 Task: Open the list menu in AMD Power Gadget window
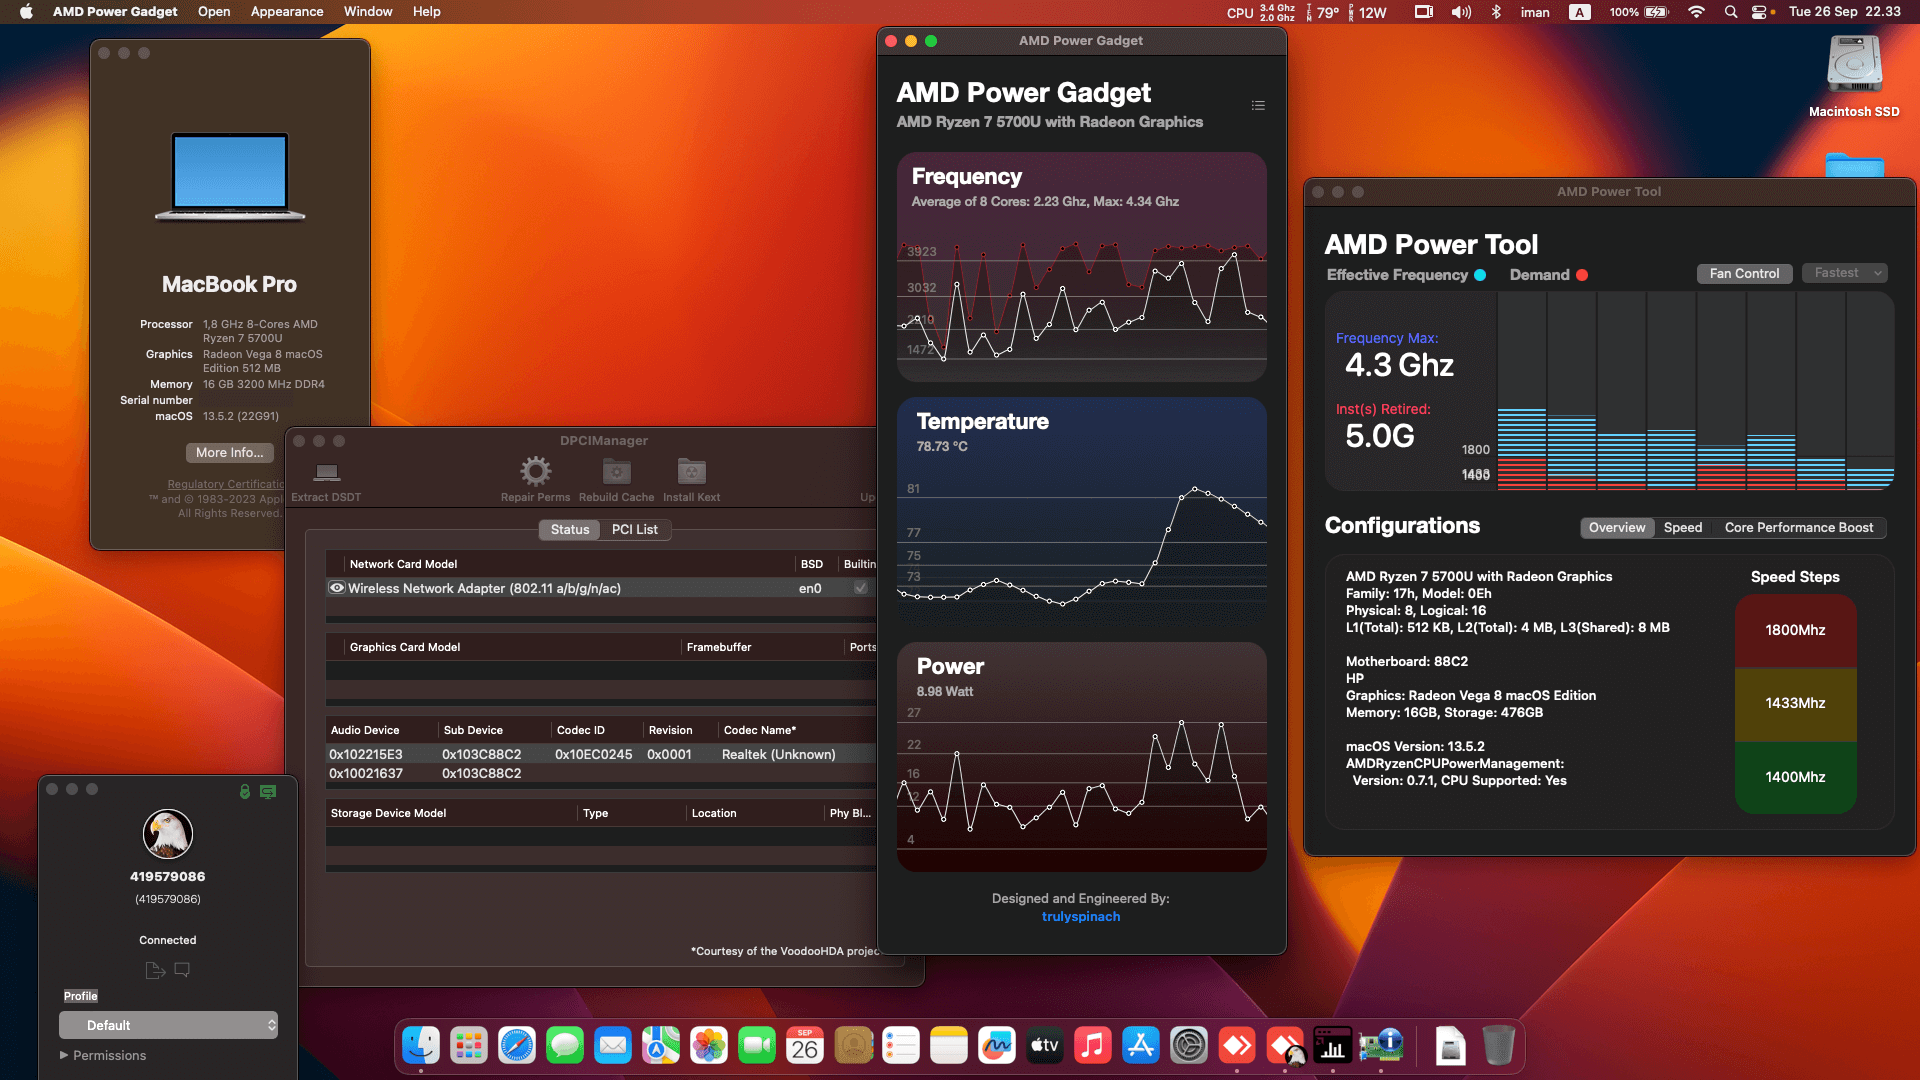pyautogui.click(x=1258, y=105)
